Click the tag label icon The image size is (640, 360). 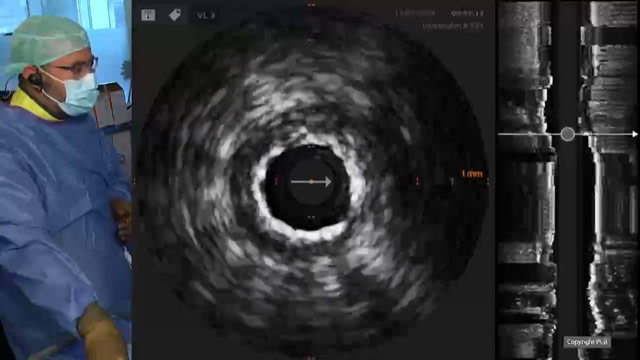(x=175, y=15)
